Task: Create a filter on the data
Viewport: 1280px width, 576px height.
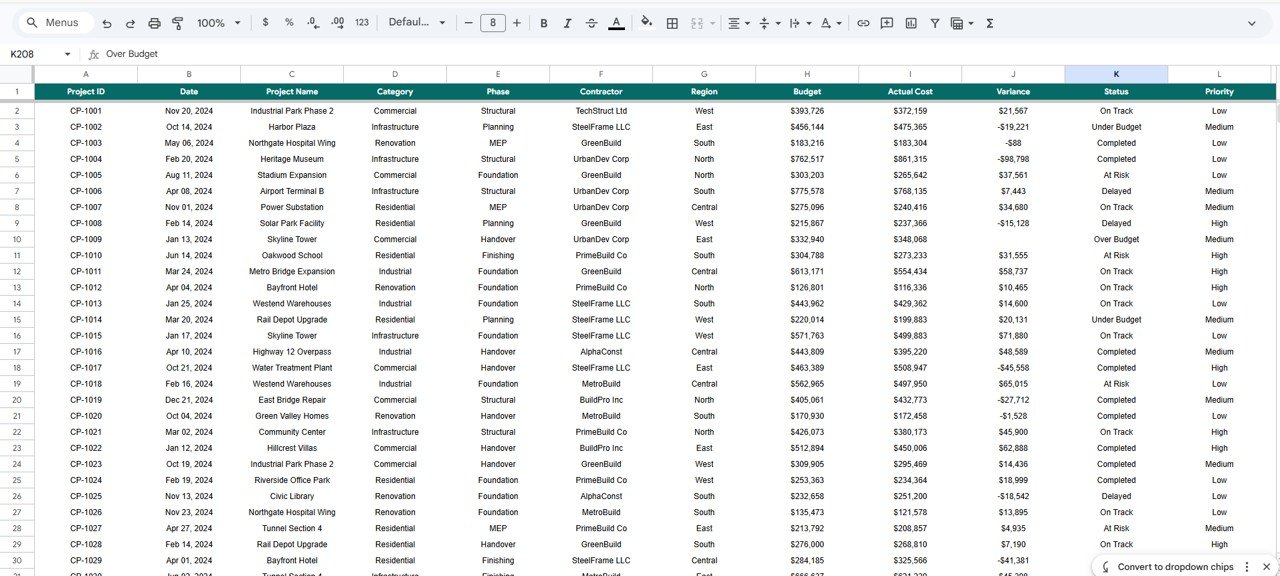Action: tap(935, 22)
